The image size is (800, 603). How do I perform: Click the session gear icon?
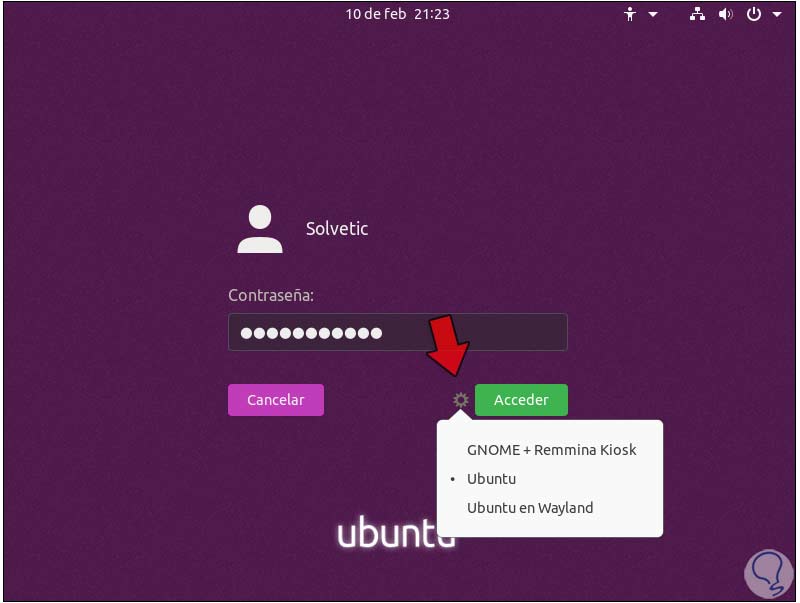tap(461, 400)
